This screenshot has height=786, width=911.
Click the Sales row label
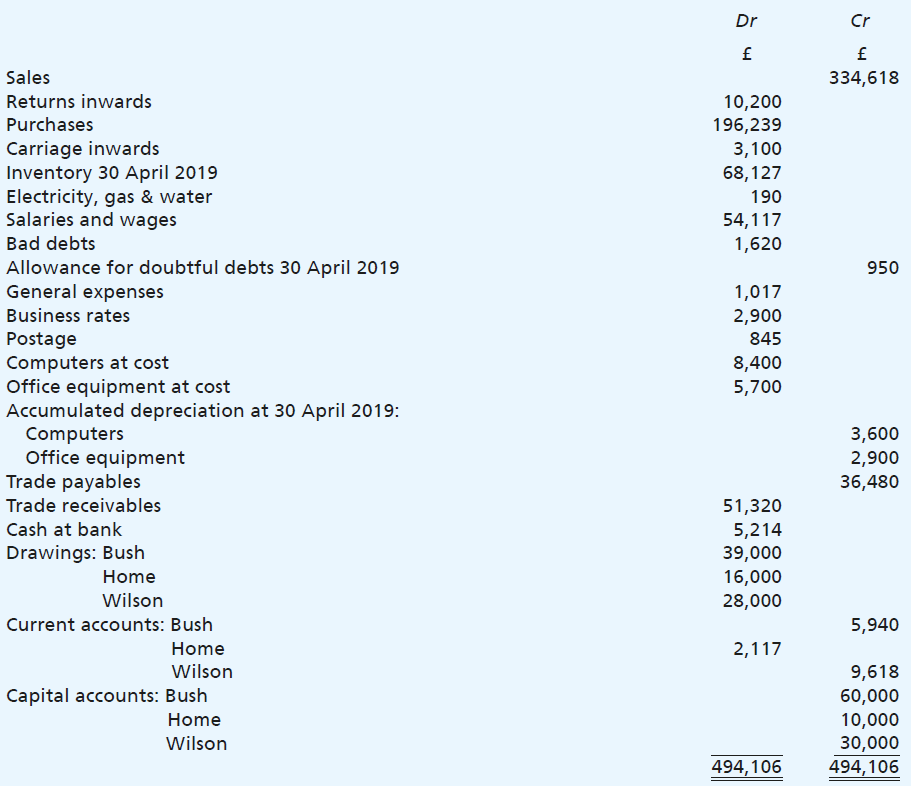point(28,77)
